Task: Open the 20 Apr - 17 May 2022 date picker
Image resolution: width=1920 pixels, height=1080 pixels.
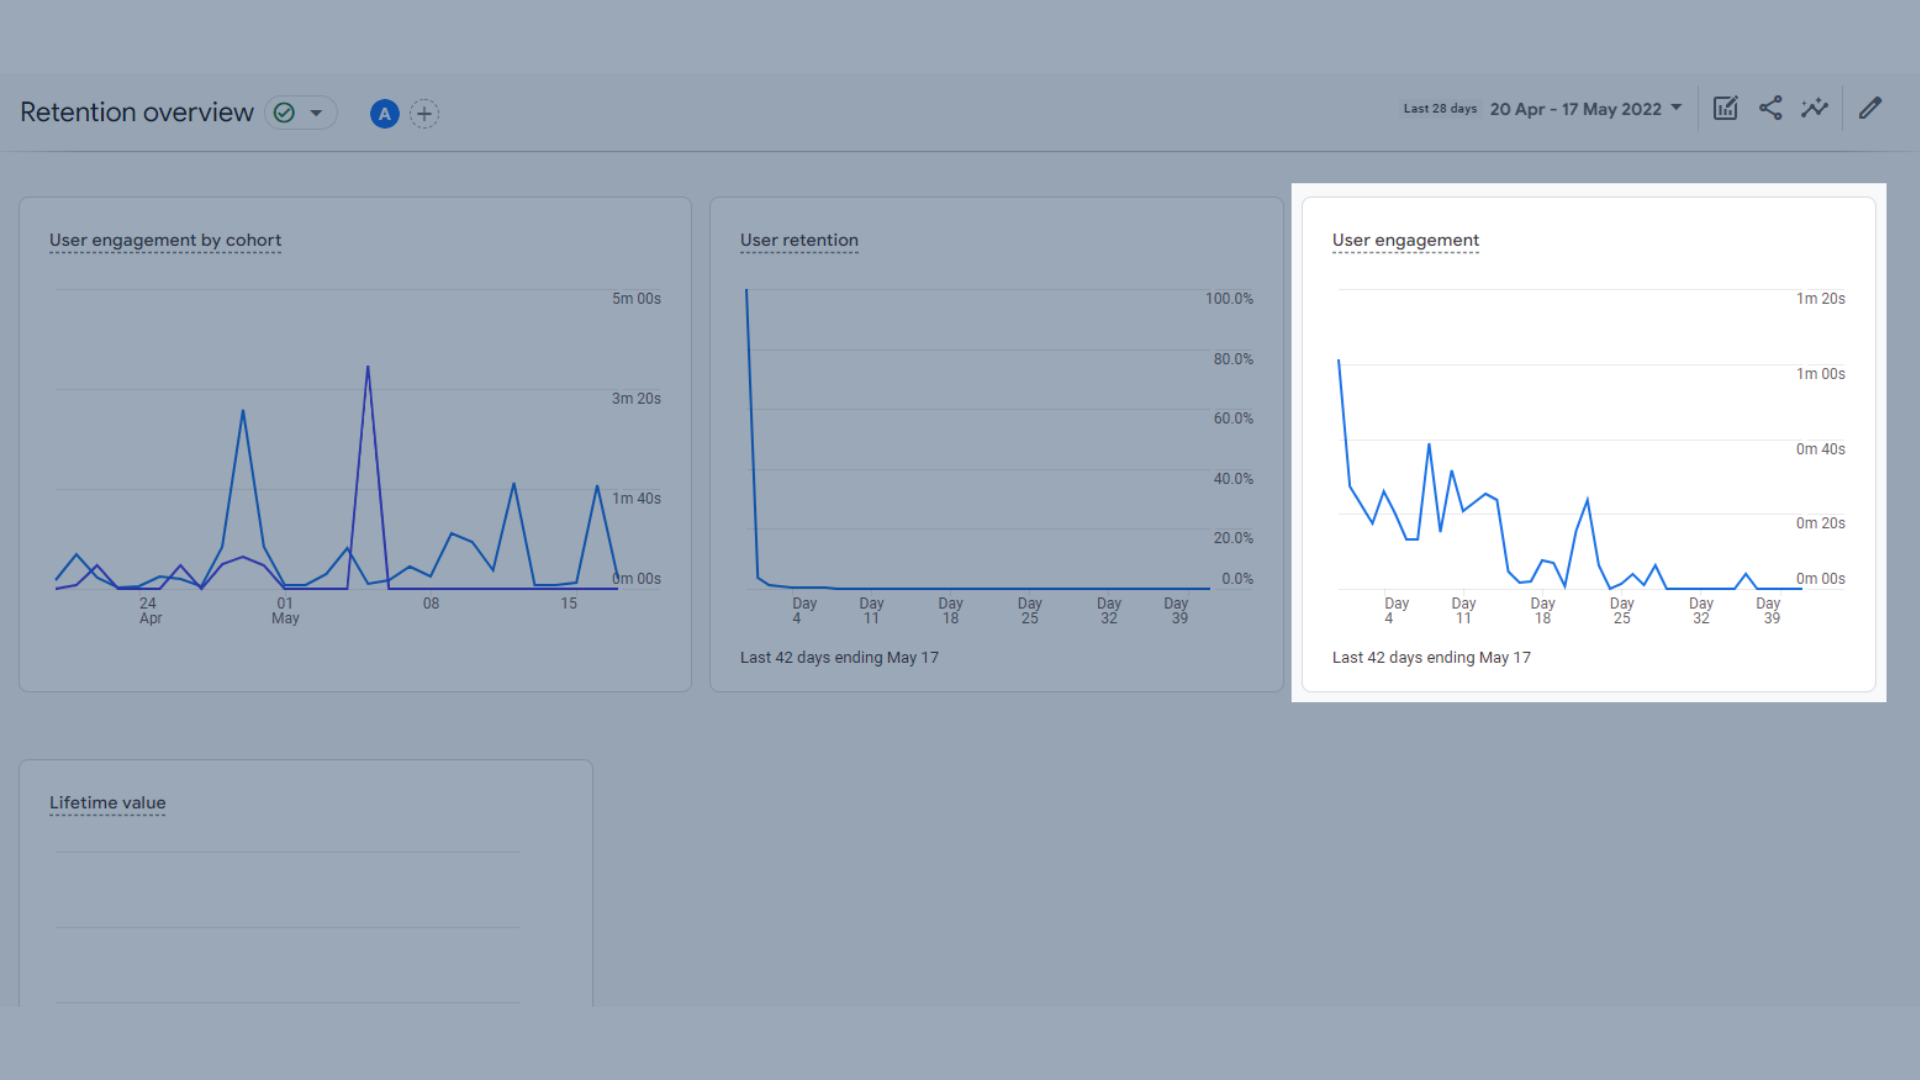Action: [1575, 109]
